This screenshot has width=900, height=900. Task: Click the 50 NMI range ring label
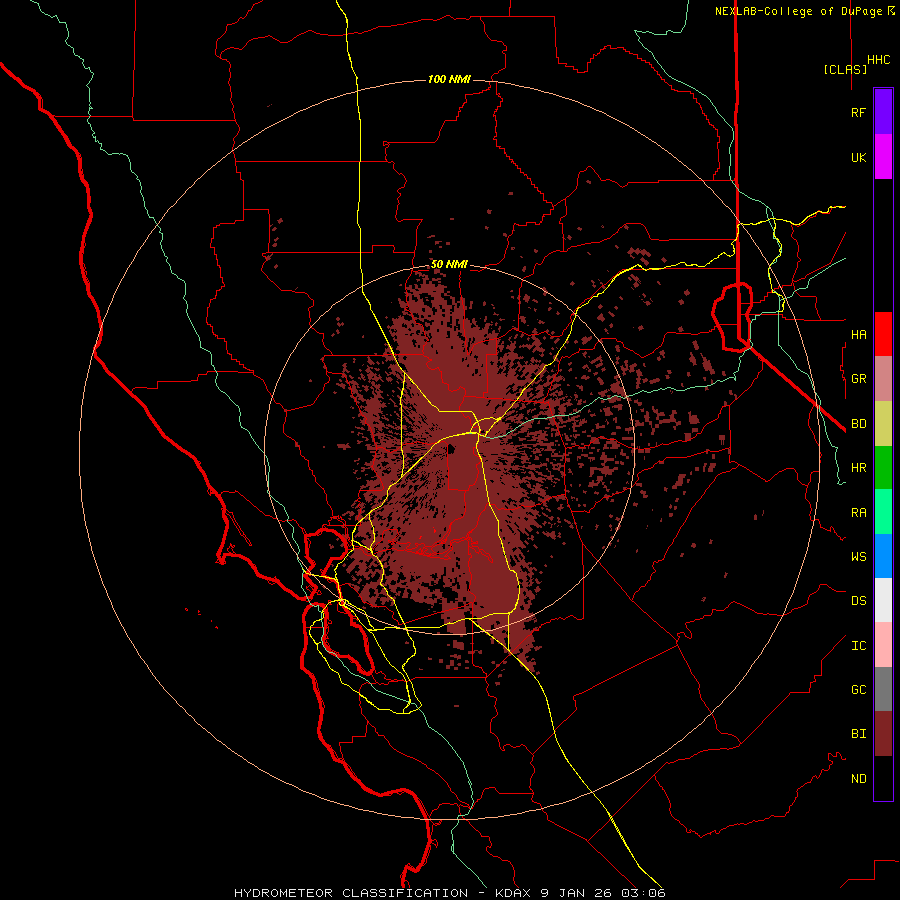point(449,265)
